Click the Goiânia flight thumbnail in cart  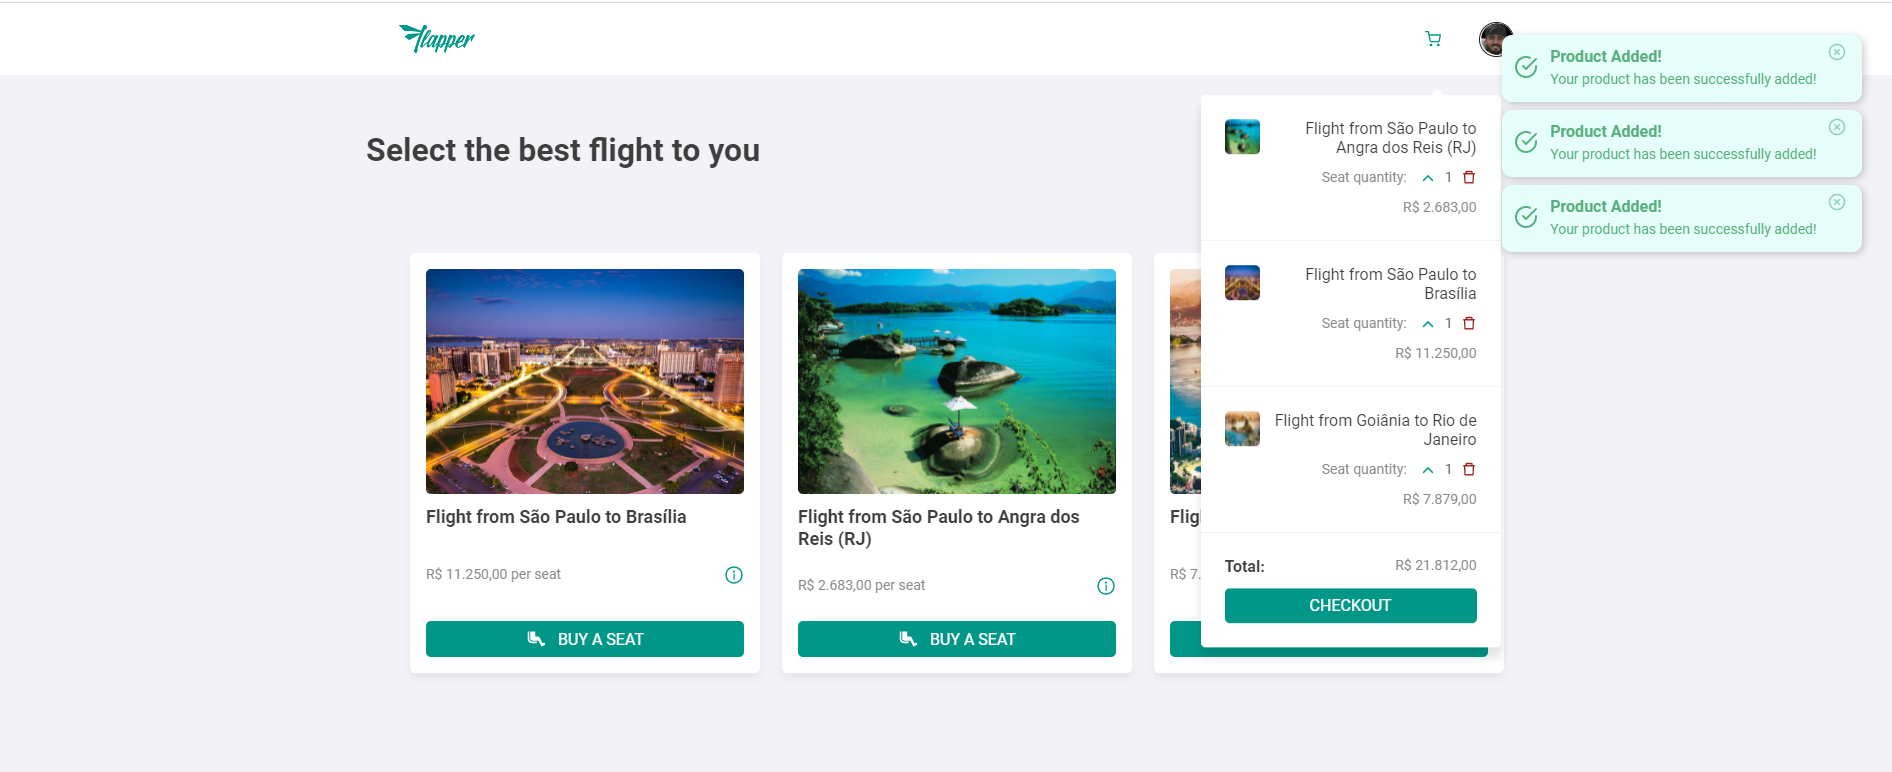click(x=1242, y=429)
